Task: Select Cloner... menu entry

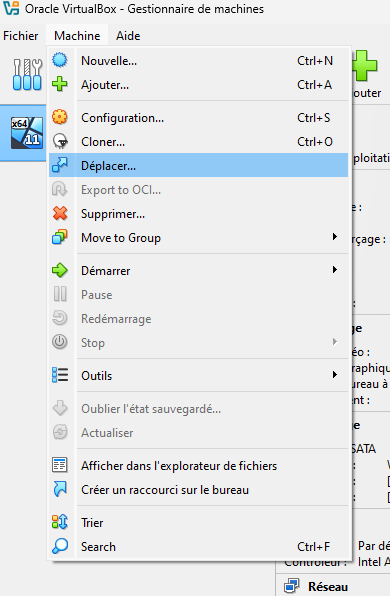Action: (198, 141)
